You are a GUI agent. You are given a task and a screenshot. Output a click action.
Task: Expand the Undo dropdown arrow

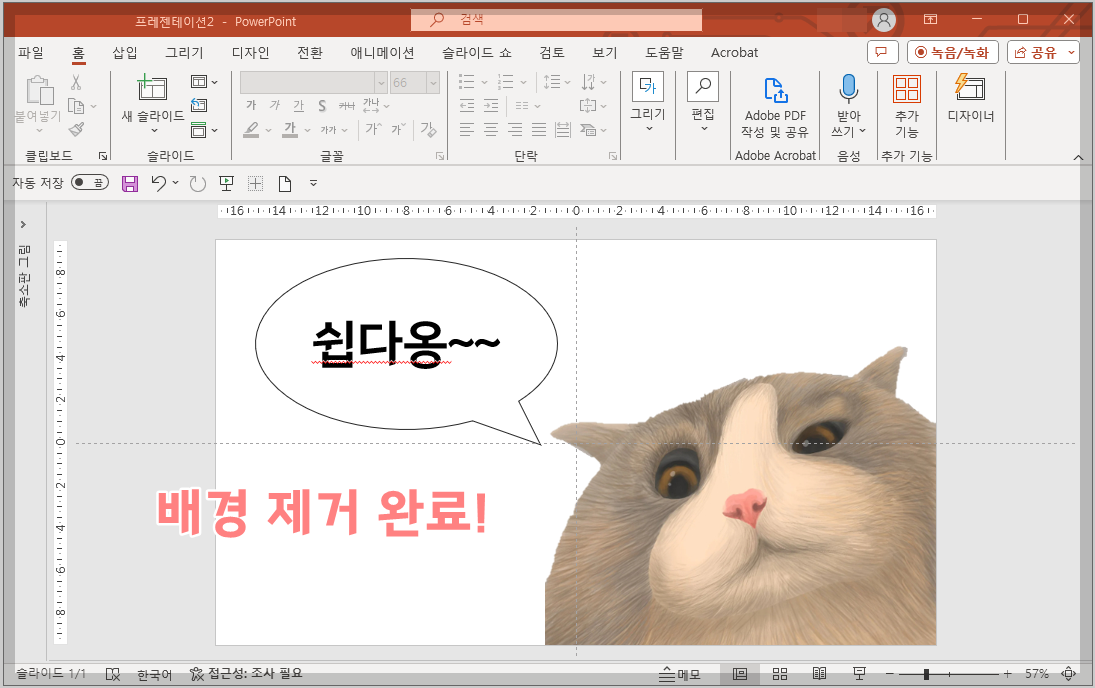click(x=175, y=183)
